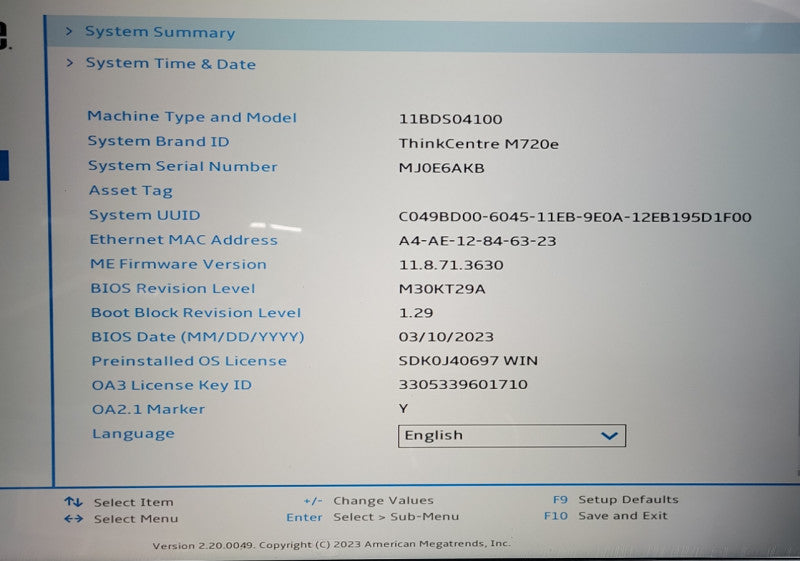800x561 pixels.
Task: Click Setup Defaults
Action: tap(628, 499)
